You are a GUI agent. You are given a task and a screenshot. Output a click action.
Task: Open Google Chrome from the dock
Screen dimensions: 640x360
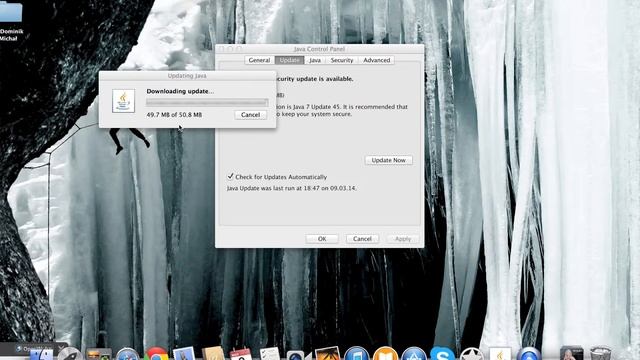(x=157, y=354)
